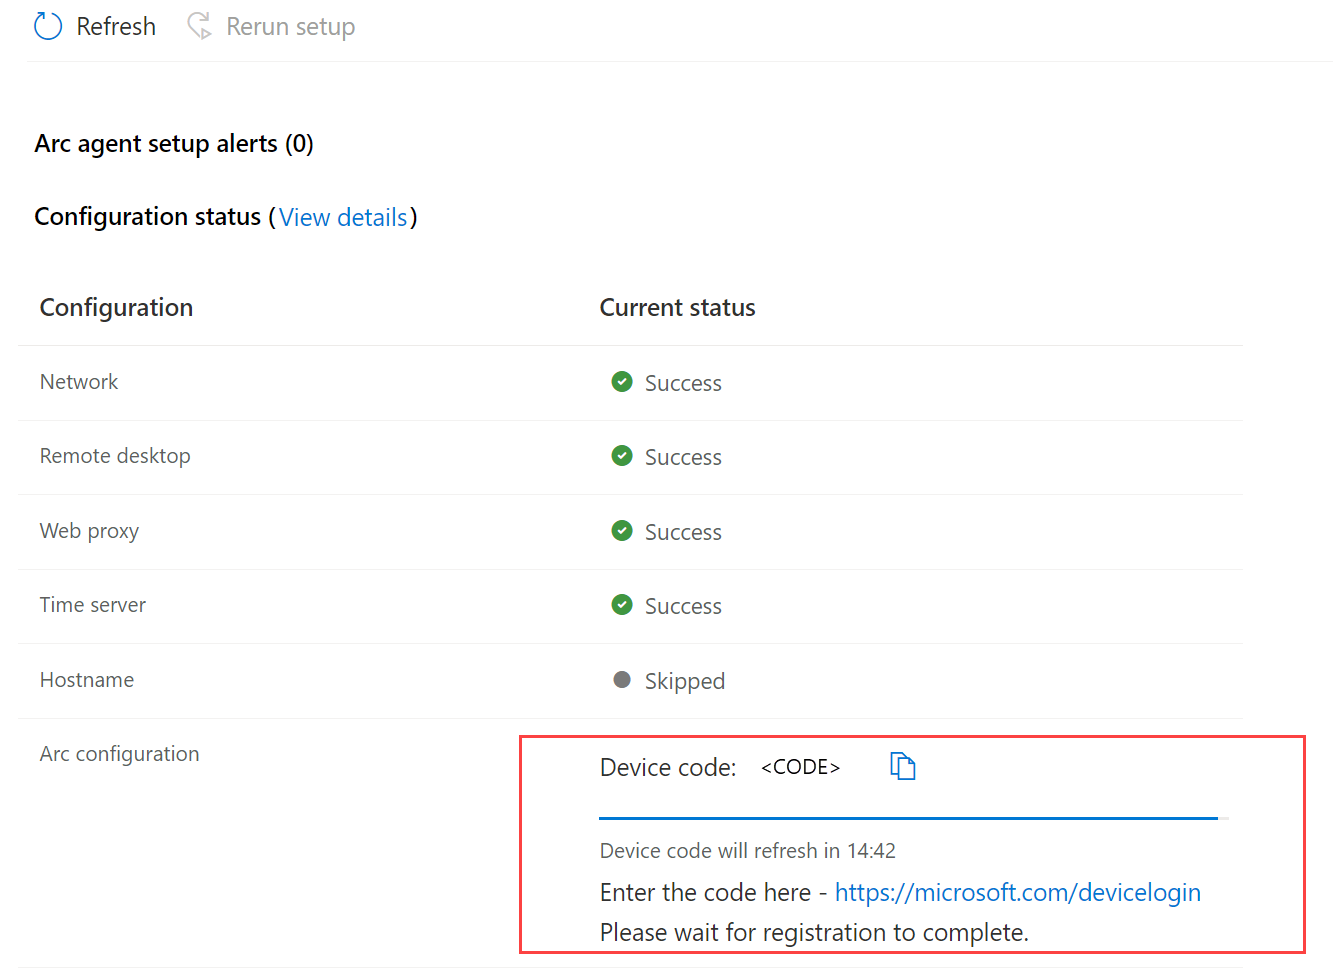Select the Web proxy row label
The height and width of the screenshot is (973, 1333).
coord(89,531)
